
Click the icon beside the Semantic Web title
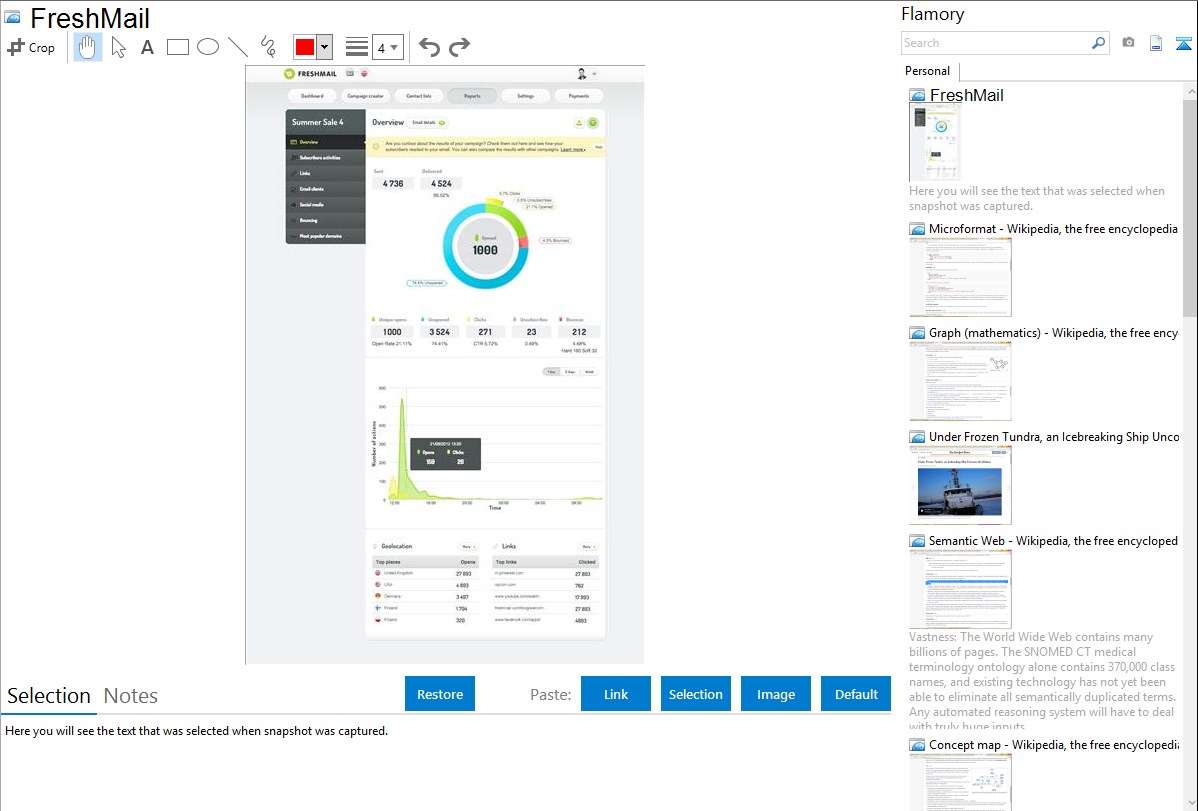tap(917, 541)
